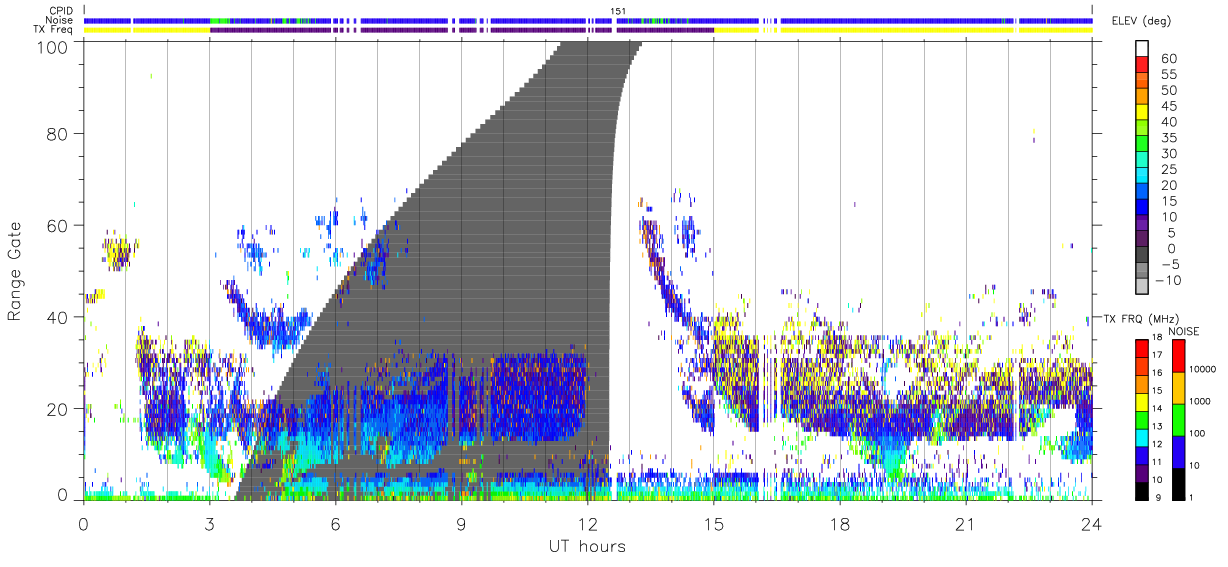Select the TX FRQ (MHz) legend title
This screenshot has height=567, width=1228.
1139,317
